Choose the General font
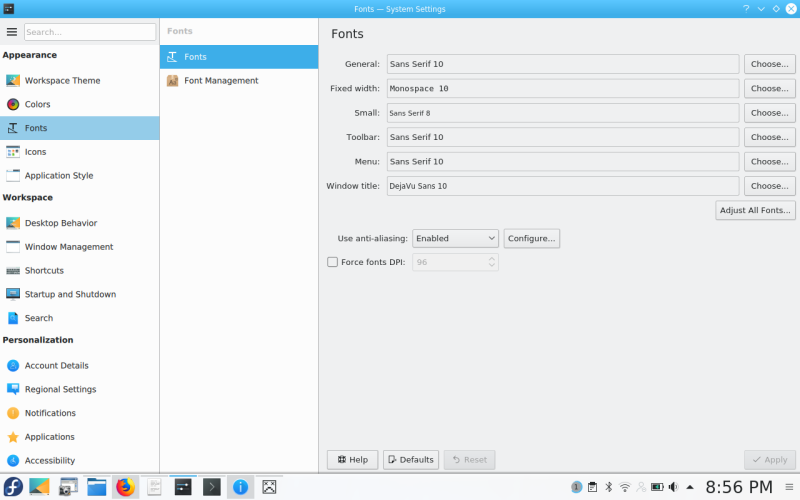Screen dimensions: 800x500 click(769, 64)
